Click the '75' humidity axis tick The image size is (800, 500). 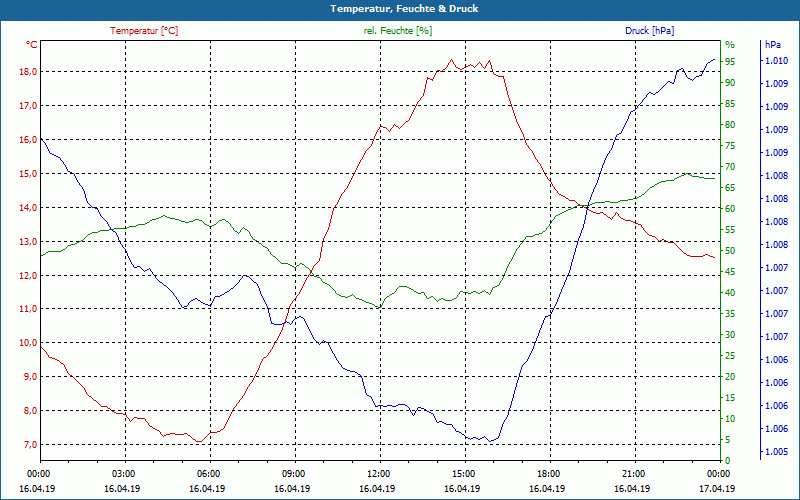pos(730,146)
